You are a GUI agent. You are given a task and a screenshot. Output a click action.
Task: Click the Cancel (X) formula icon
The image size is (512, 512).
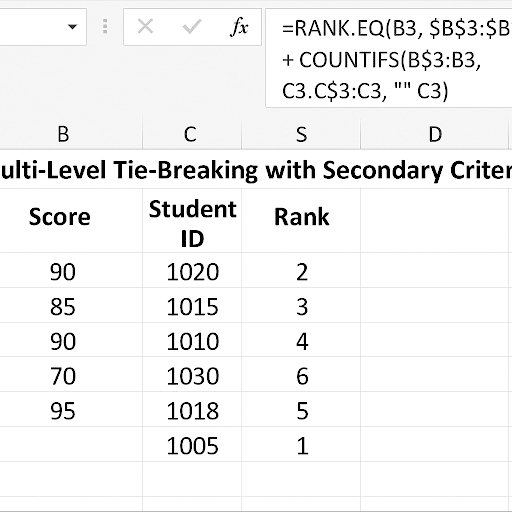[145, 27]
